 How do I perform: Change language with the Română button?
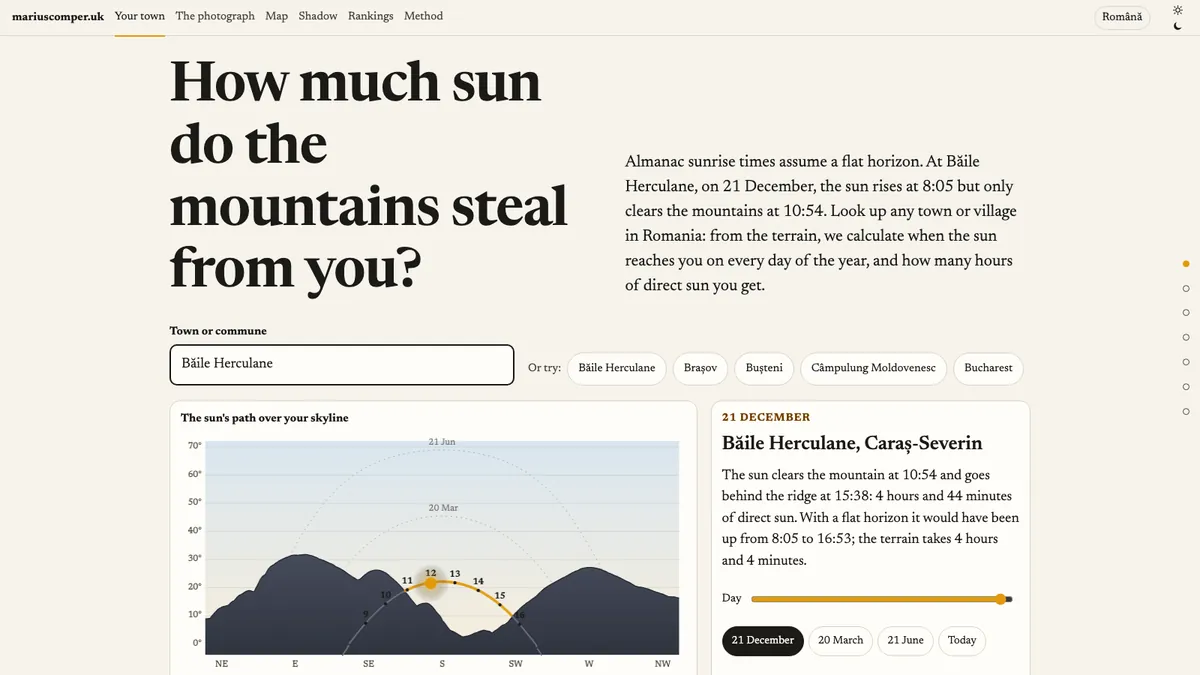point(1122,18)
